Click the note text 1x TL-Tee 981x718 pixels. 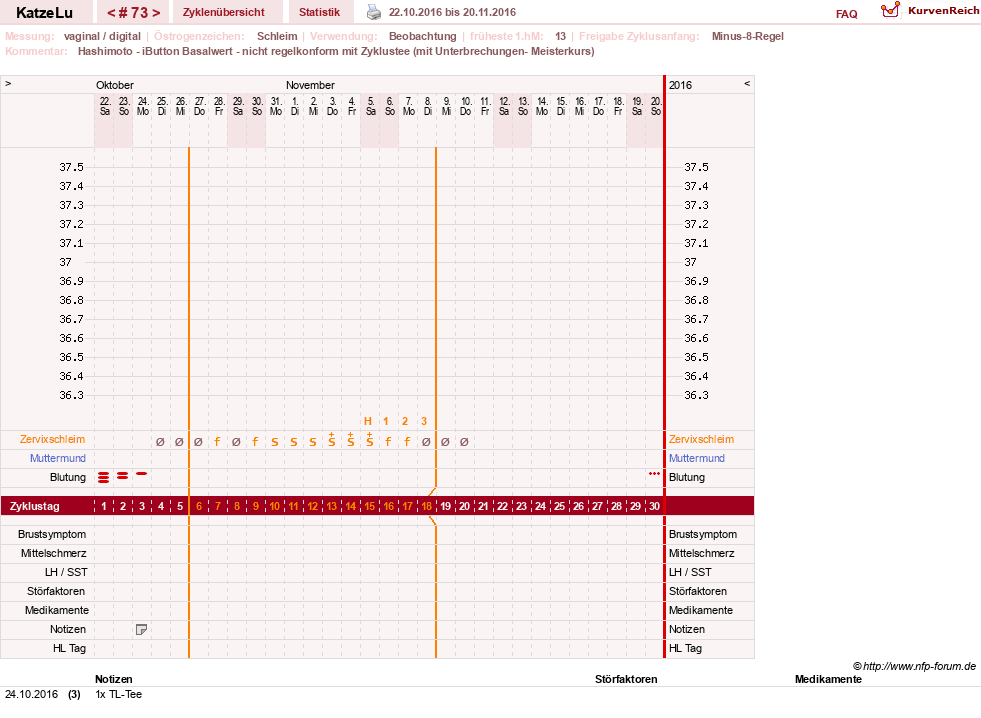[118, 695]
